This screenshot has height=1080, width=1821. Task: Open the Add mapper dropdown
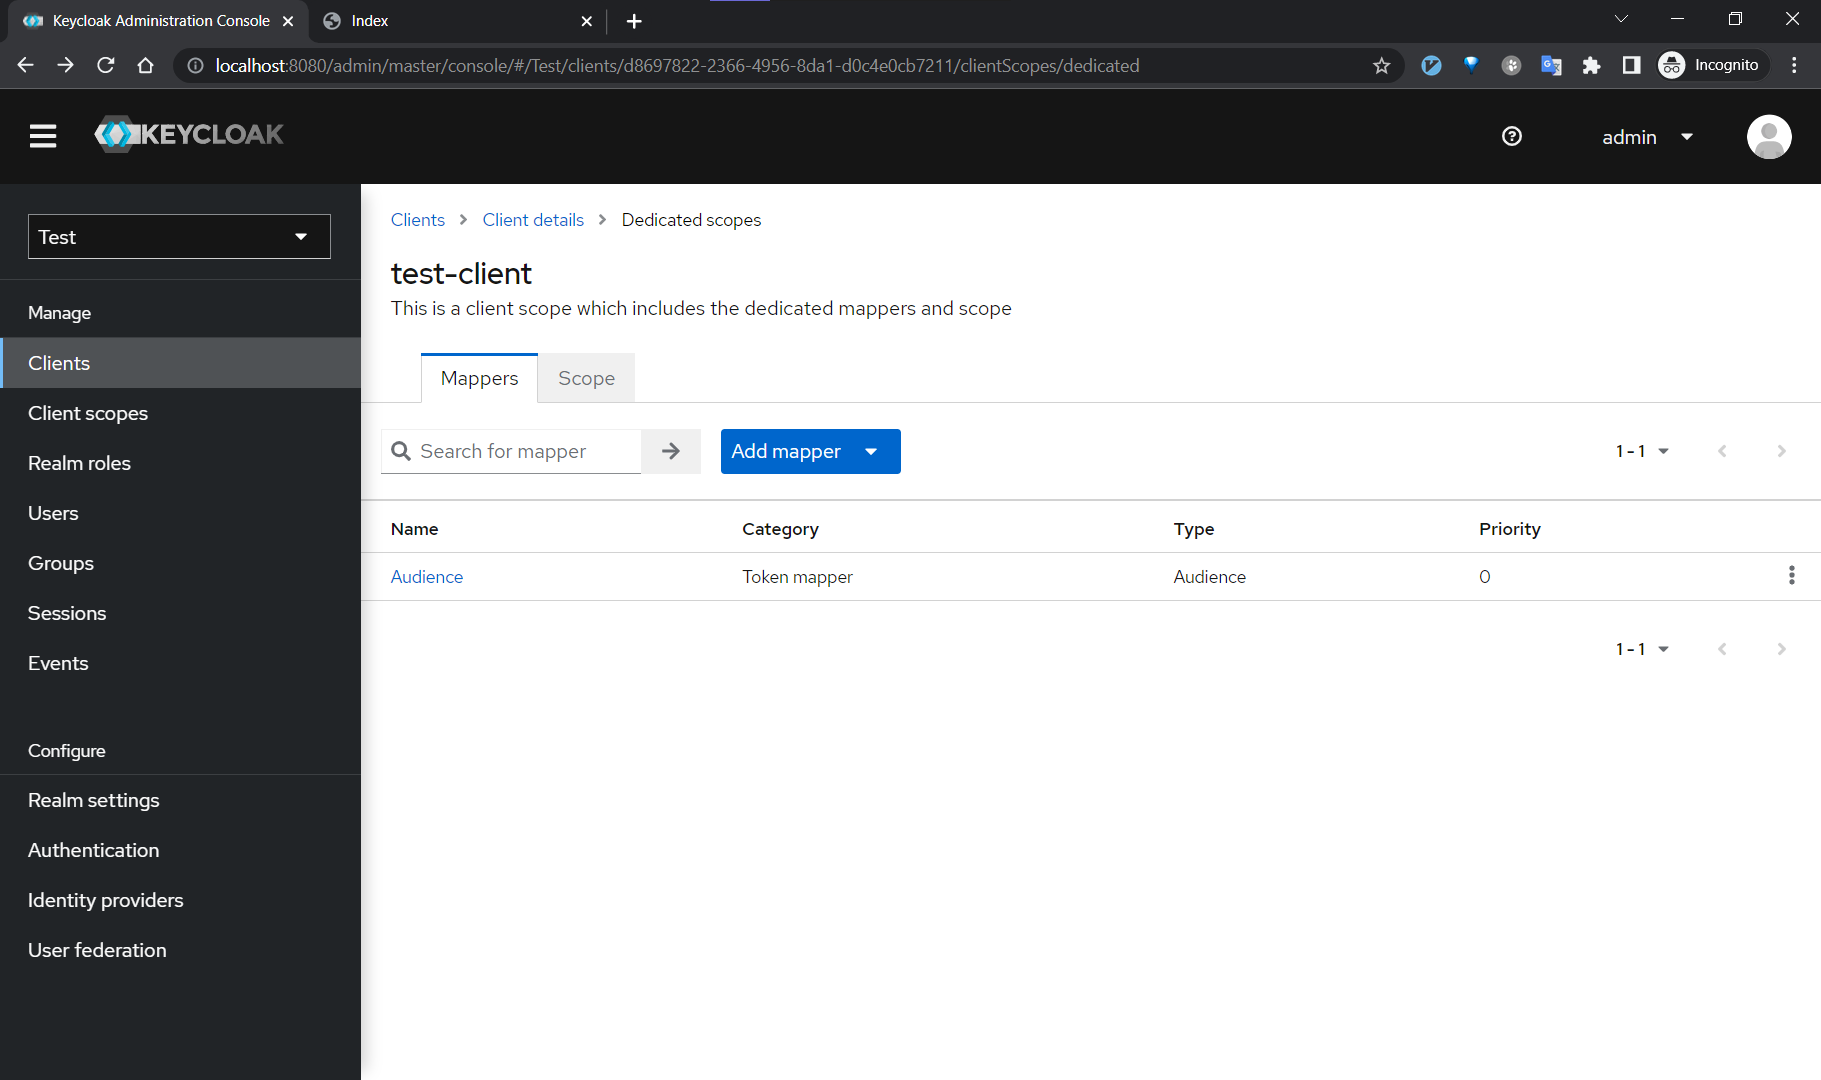click(x=811, y=451)
